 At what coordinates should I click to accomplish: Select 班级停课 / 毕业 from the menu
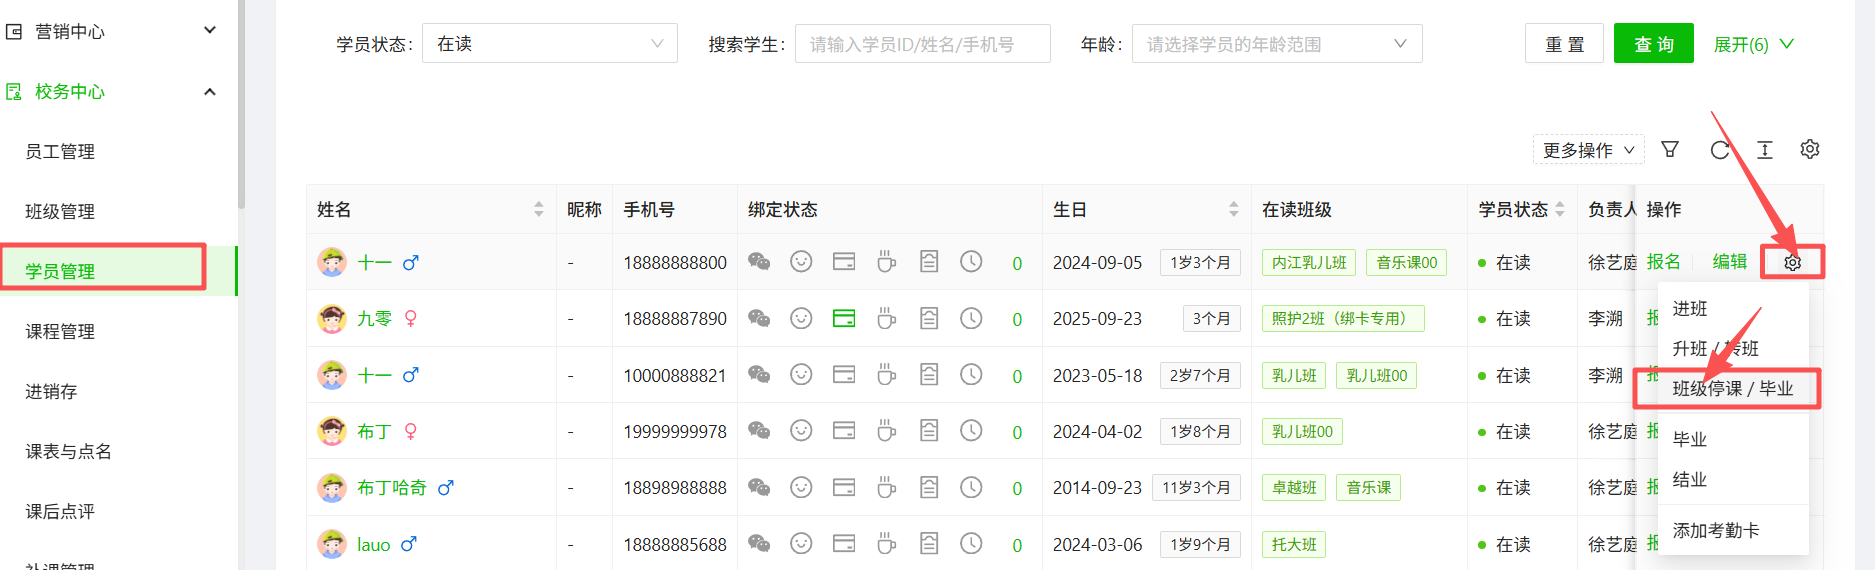pos(1732,389)
